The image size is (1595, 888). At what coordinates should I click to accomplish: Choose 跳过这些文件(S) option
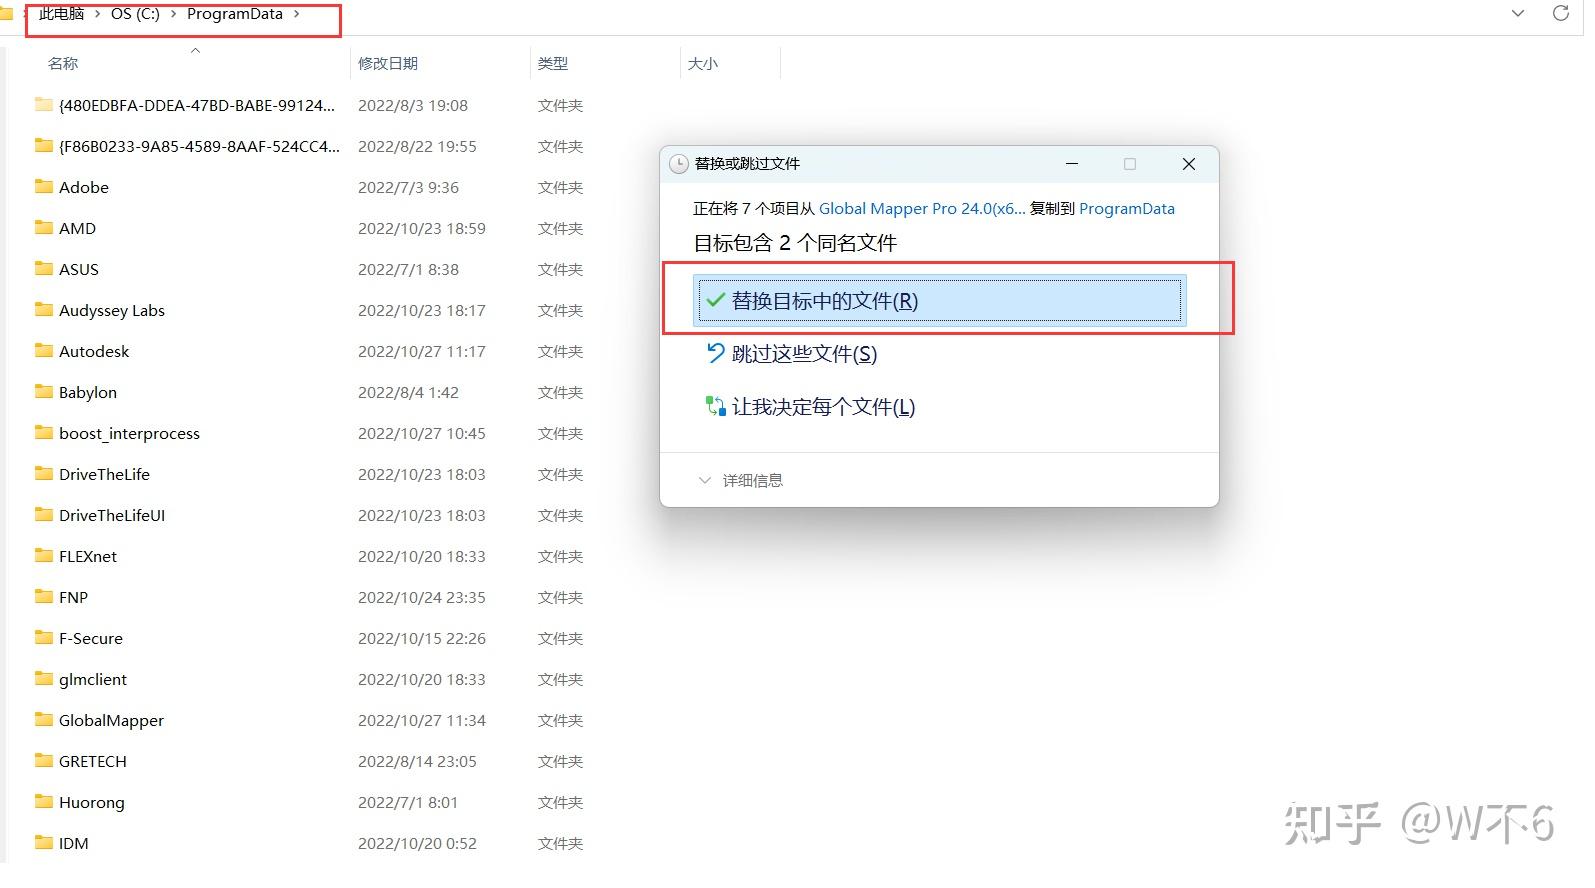pyautogui.click(x=804, y=353)
